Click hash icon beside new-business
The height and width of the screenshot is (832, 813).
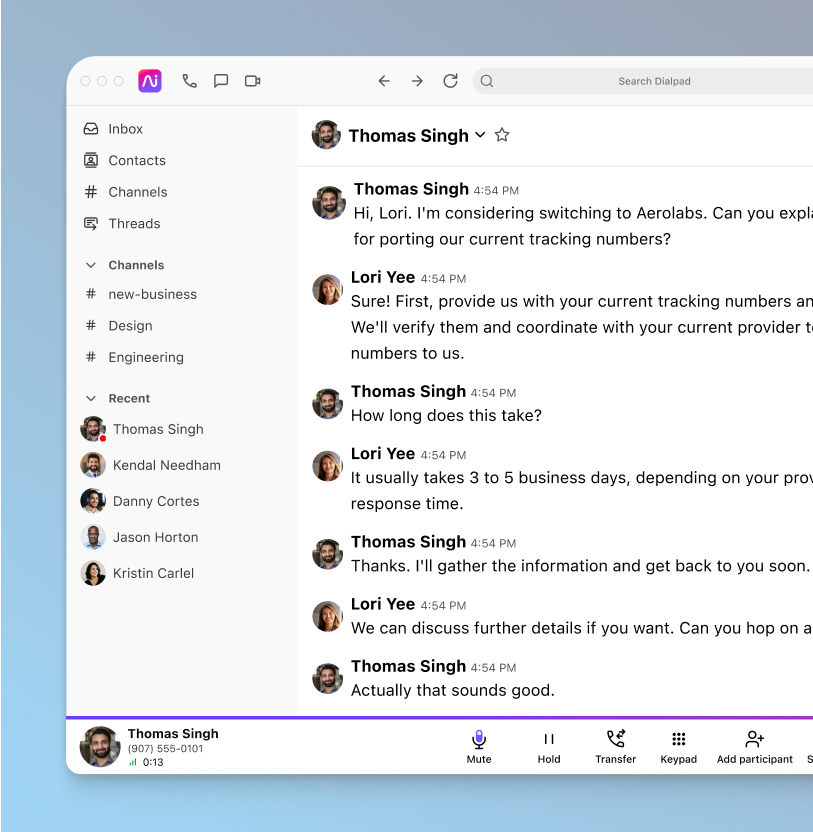[91, 294]
